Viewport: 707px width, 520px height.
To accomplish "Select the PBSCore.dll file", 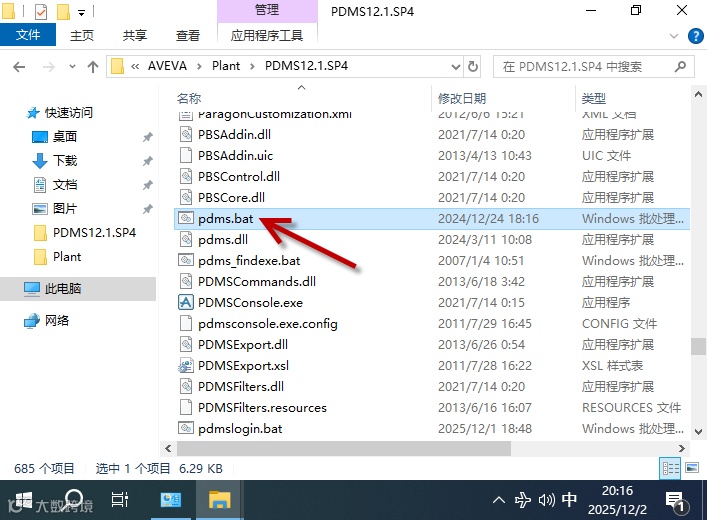I will tap(231, 198).
